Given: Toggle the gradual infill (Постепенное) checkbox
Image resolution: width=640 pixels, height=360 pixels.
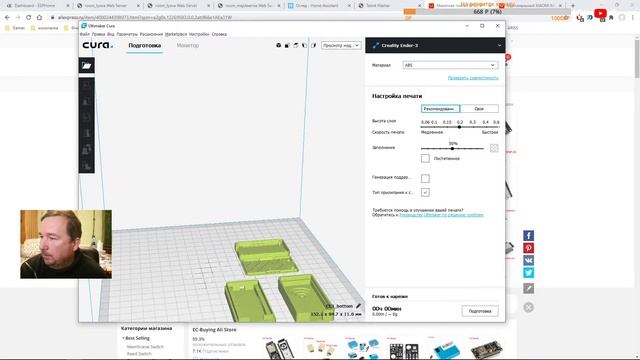Looking at the screenshot, I should pos(425,158).
